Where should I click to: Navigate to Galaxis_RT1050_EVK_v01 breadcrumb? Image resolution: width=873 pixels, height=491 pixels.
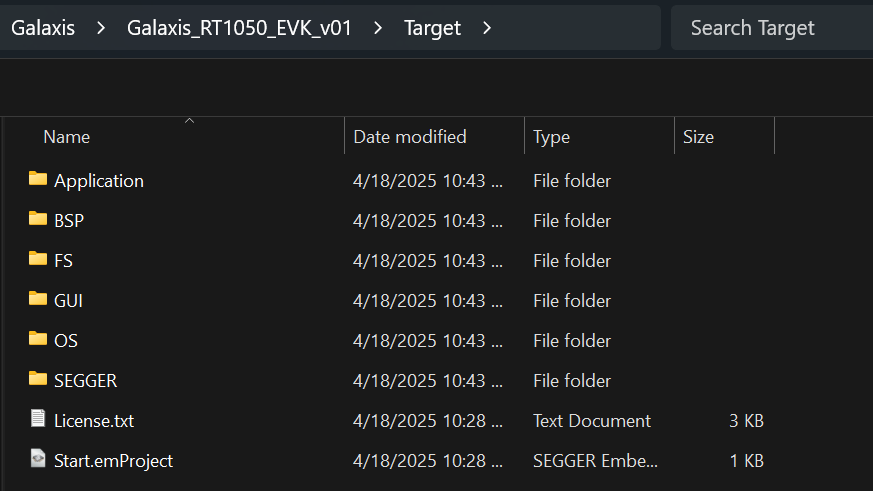pos(239,28)
